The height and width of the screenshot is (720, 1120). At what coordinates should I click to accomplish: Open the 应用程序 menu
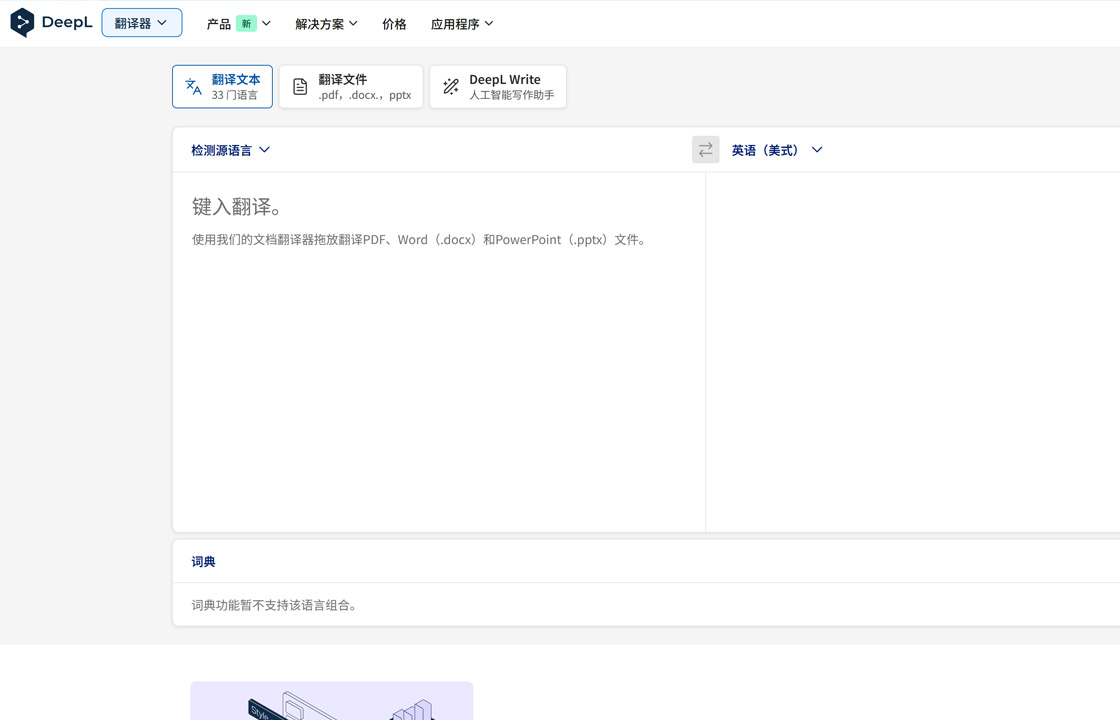461,24
